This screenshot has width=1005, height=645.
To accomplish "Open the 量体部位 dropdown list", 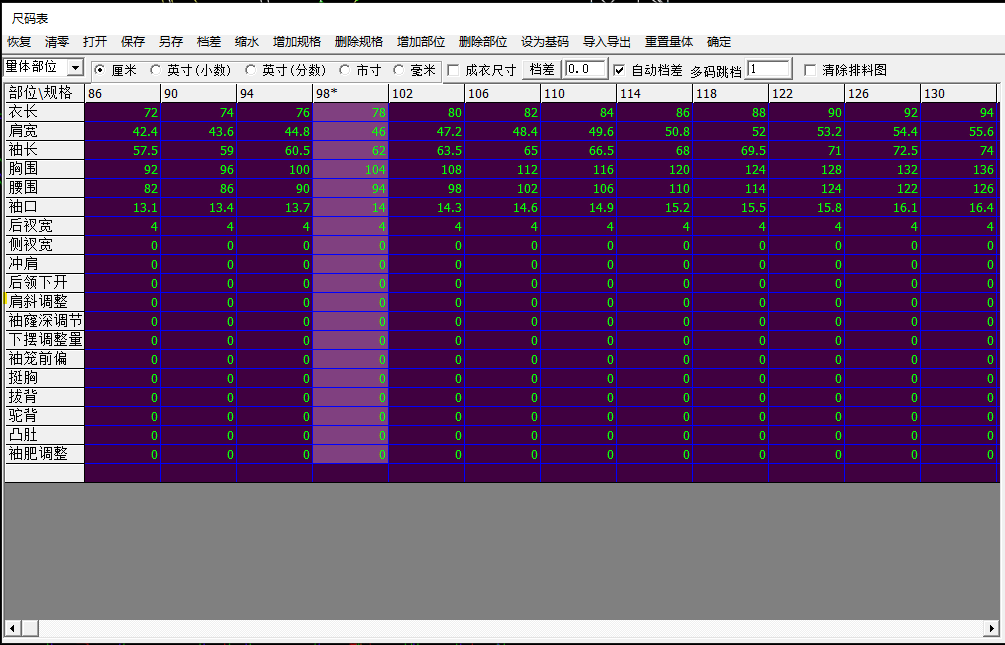I will tap(75, 68).
